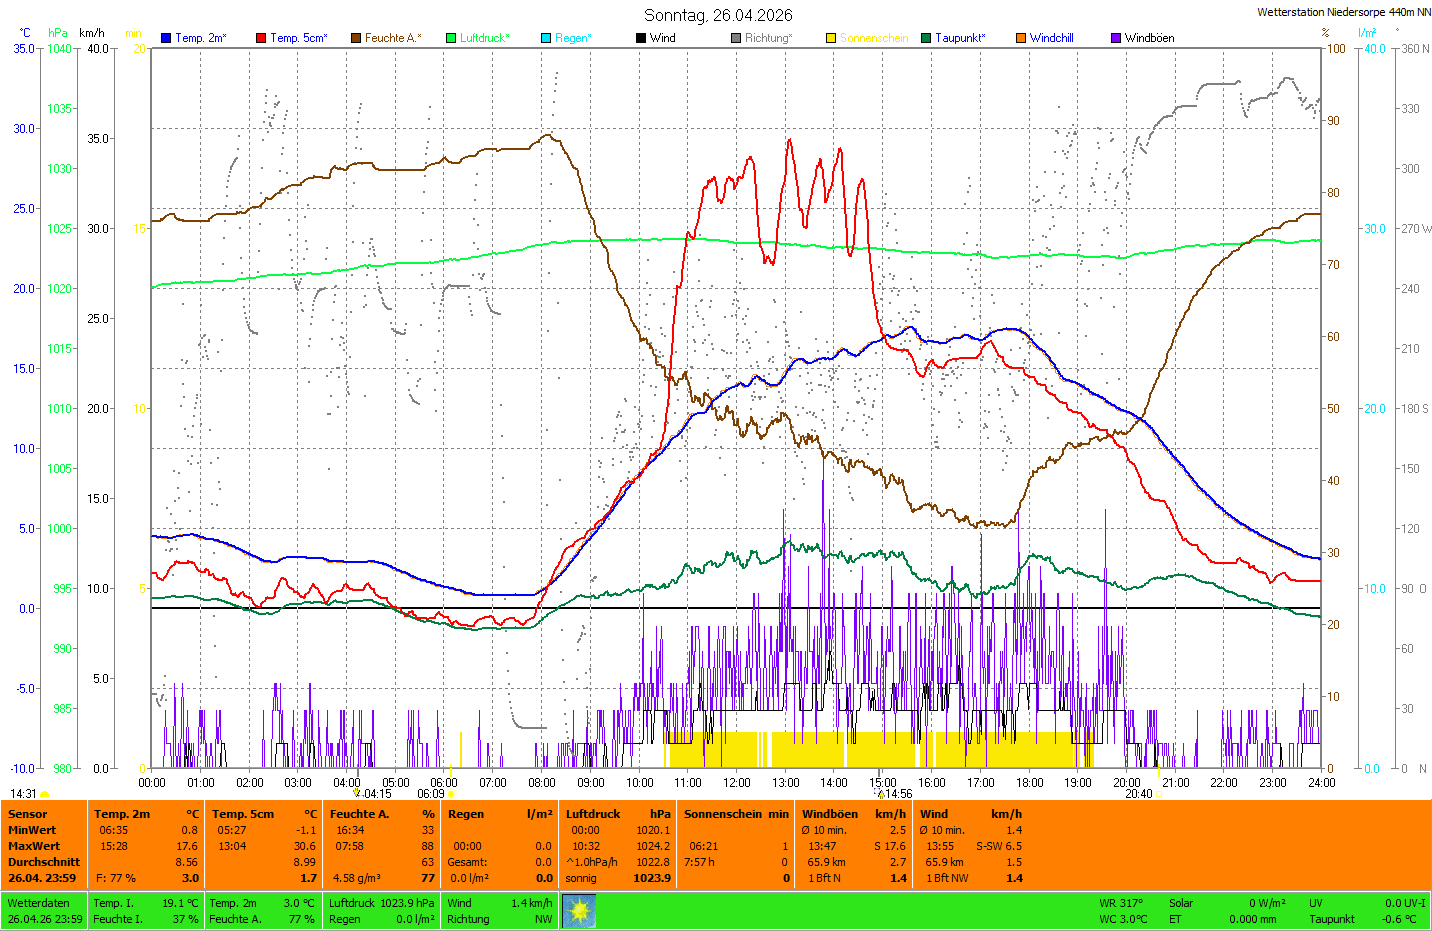Click the Luftdruck column header in table

point(593,814)
